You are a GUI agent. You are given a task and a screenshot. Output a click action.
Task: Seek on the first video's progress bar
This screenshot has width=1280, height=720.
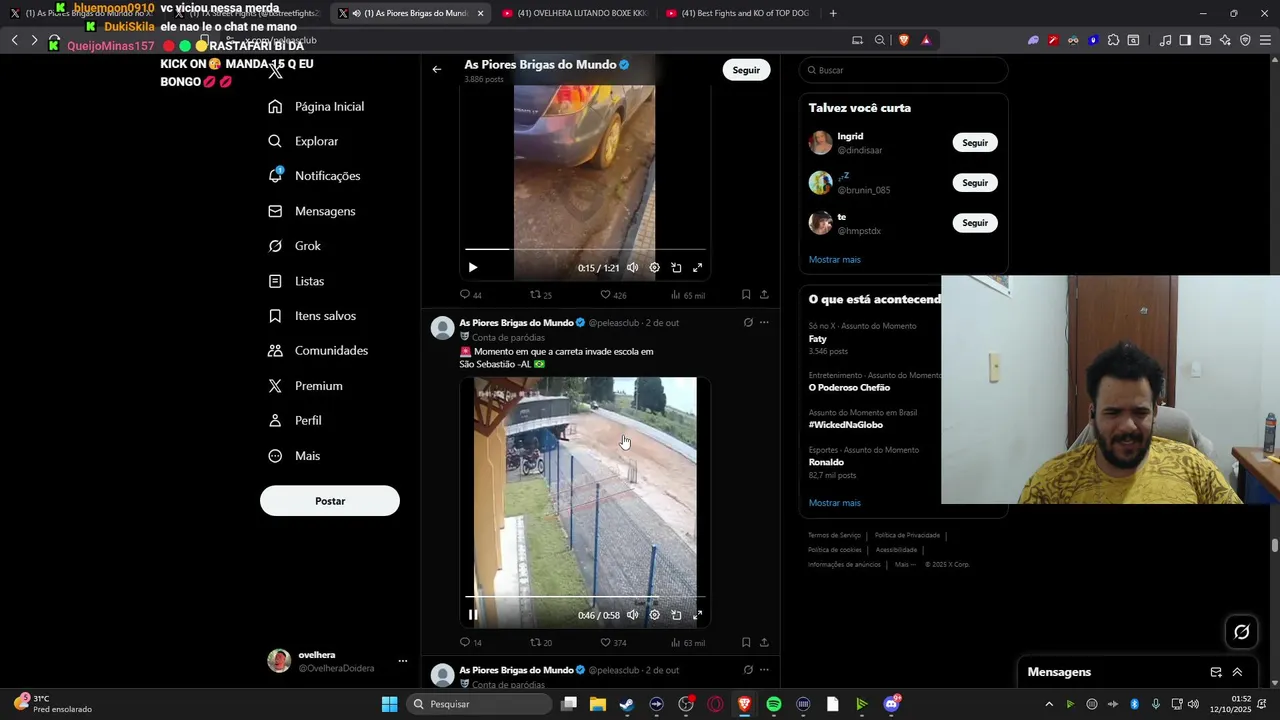click(x=585, y=249)
